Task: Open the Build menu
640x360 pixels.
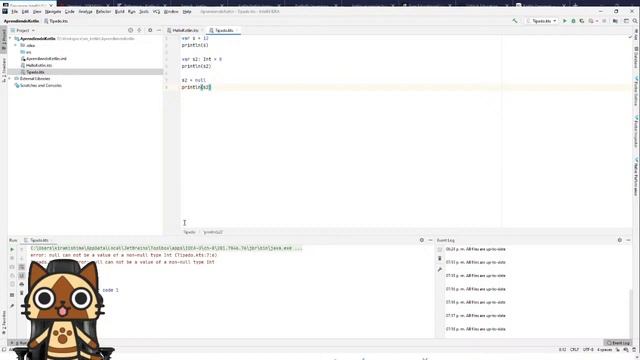Action: [x=120, y=12]
